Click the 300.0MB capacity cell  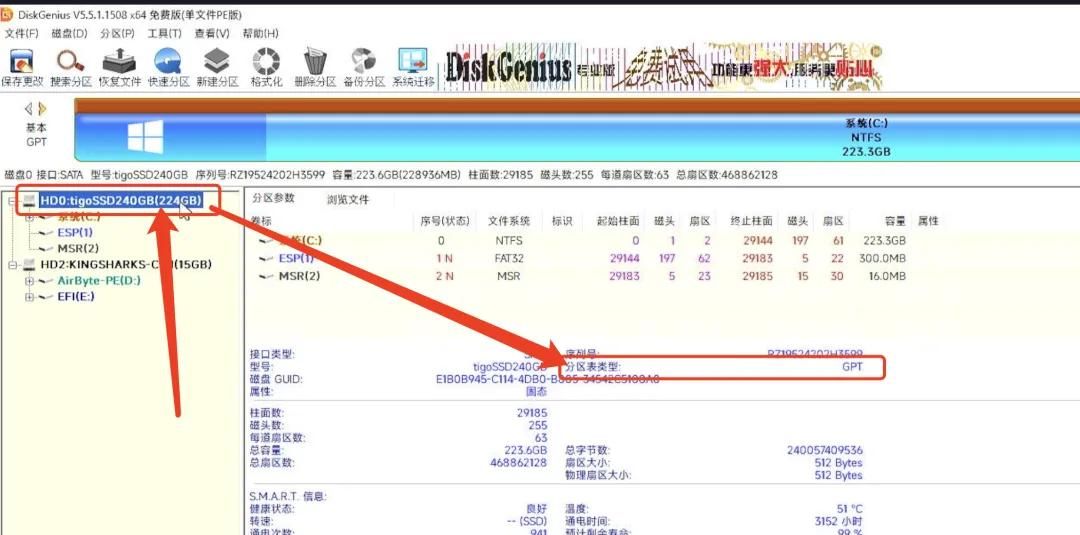(x=883, y=258)
